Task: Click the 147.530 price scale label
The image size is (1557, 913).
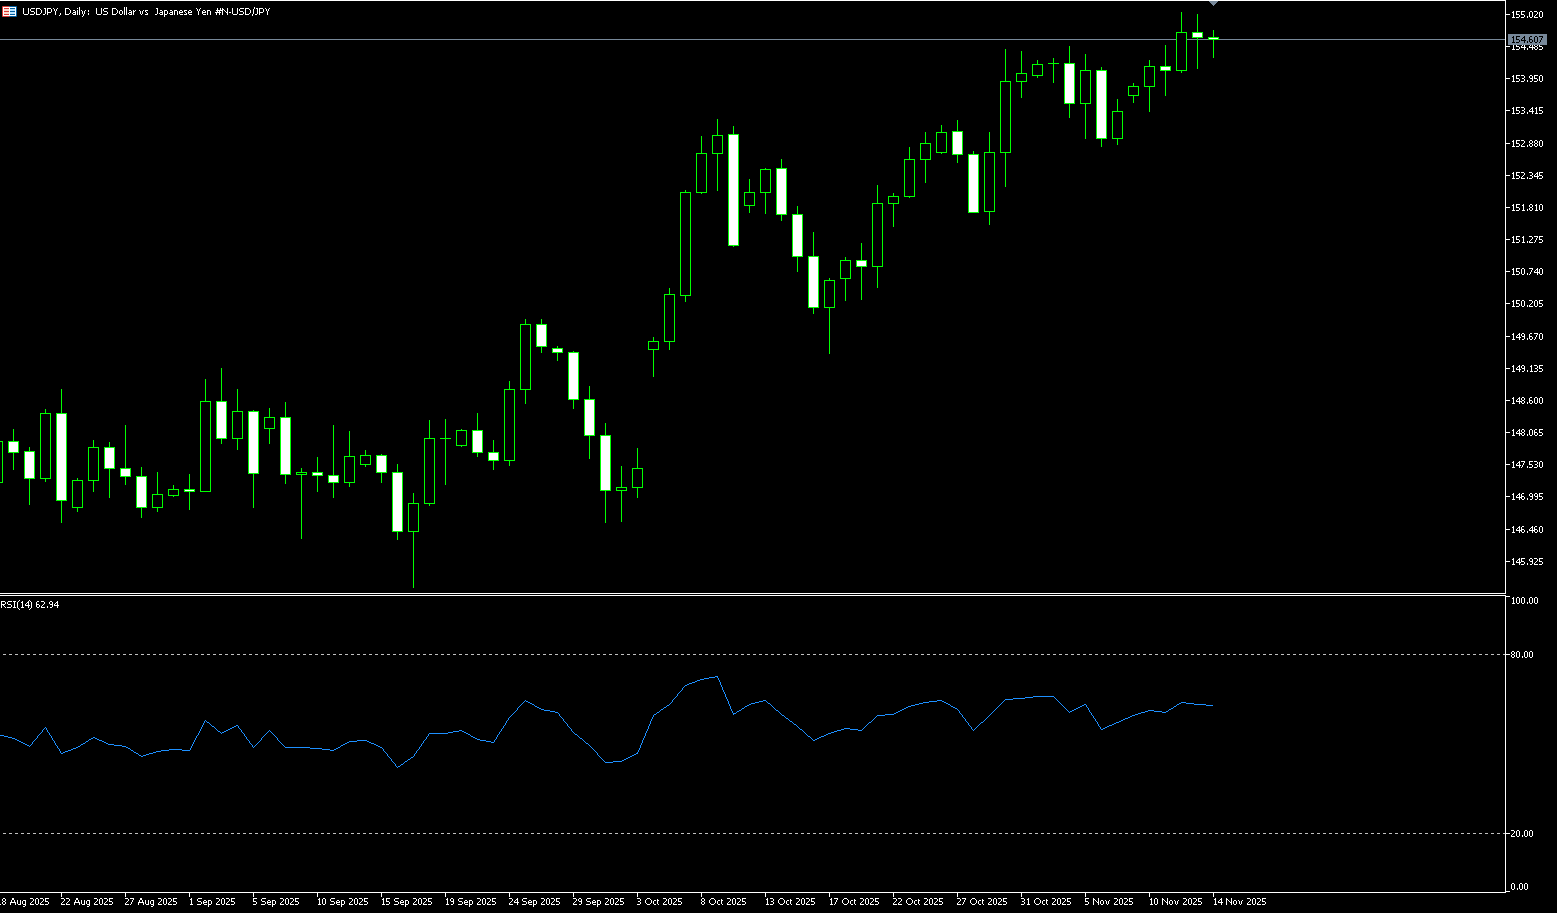Action: point(1528,465)
